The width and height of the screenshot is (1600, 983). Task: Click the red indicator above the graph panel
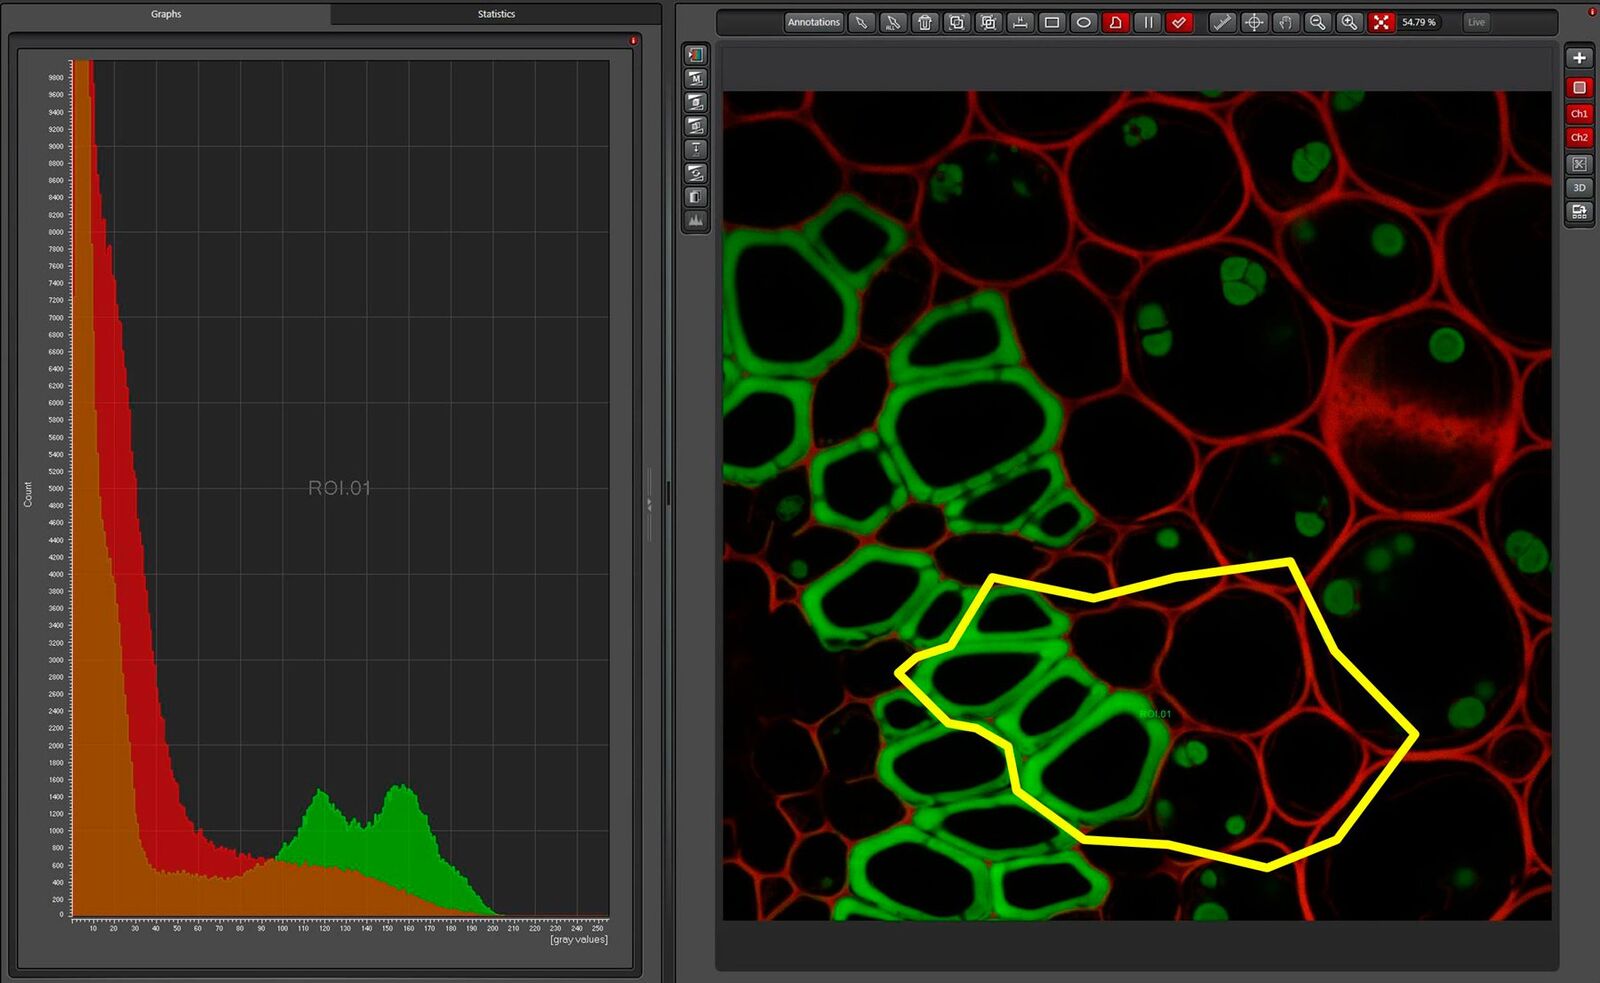[634, 41]
